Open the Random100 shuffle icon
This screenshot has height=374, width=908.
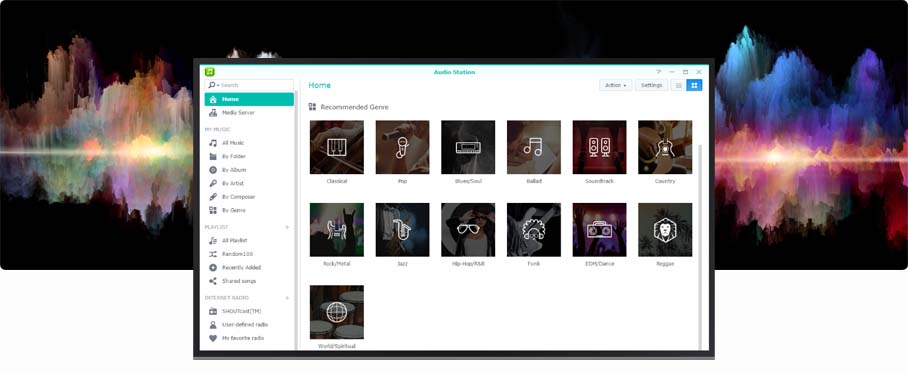click(213, 254)
